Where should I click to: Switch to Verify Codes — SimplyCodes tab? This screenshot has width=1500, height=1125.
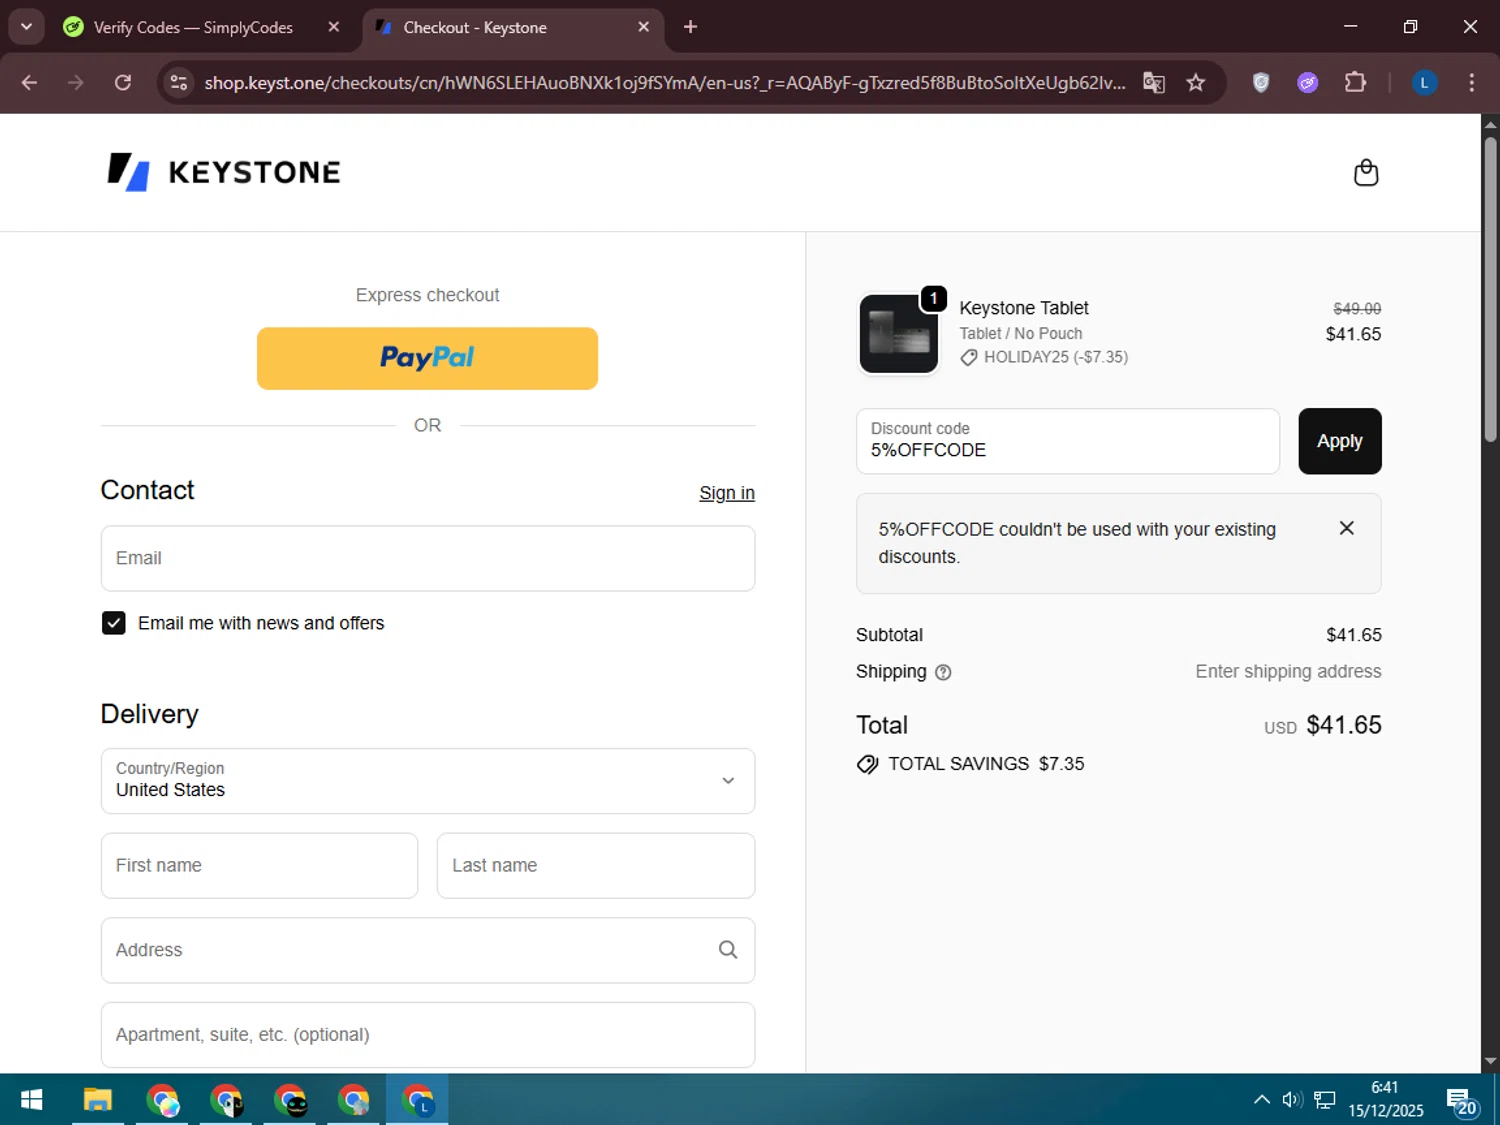(x=193, y=27)
